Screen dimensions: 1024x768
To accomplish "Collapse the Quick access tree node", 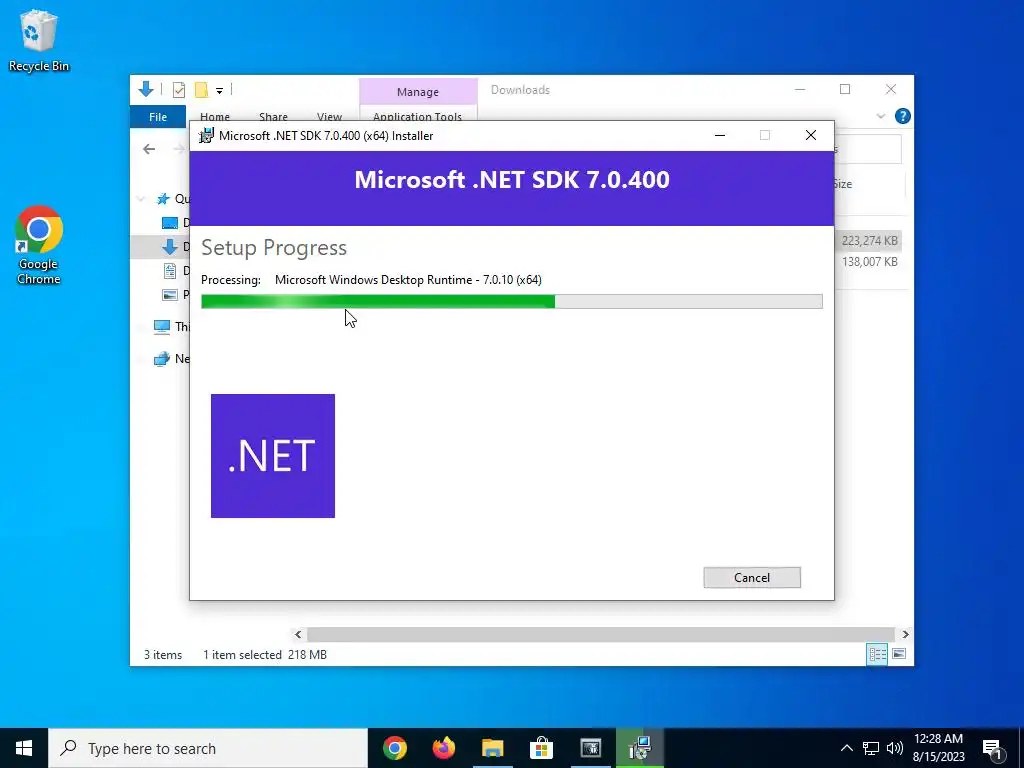I will coord(141,199).
